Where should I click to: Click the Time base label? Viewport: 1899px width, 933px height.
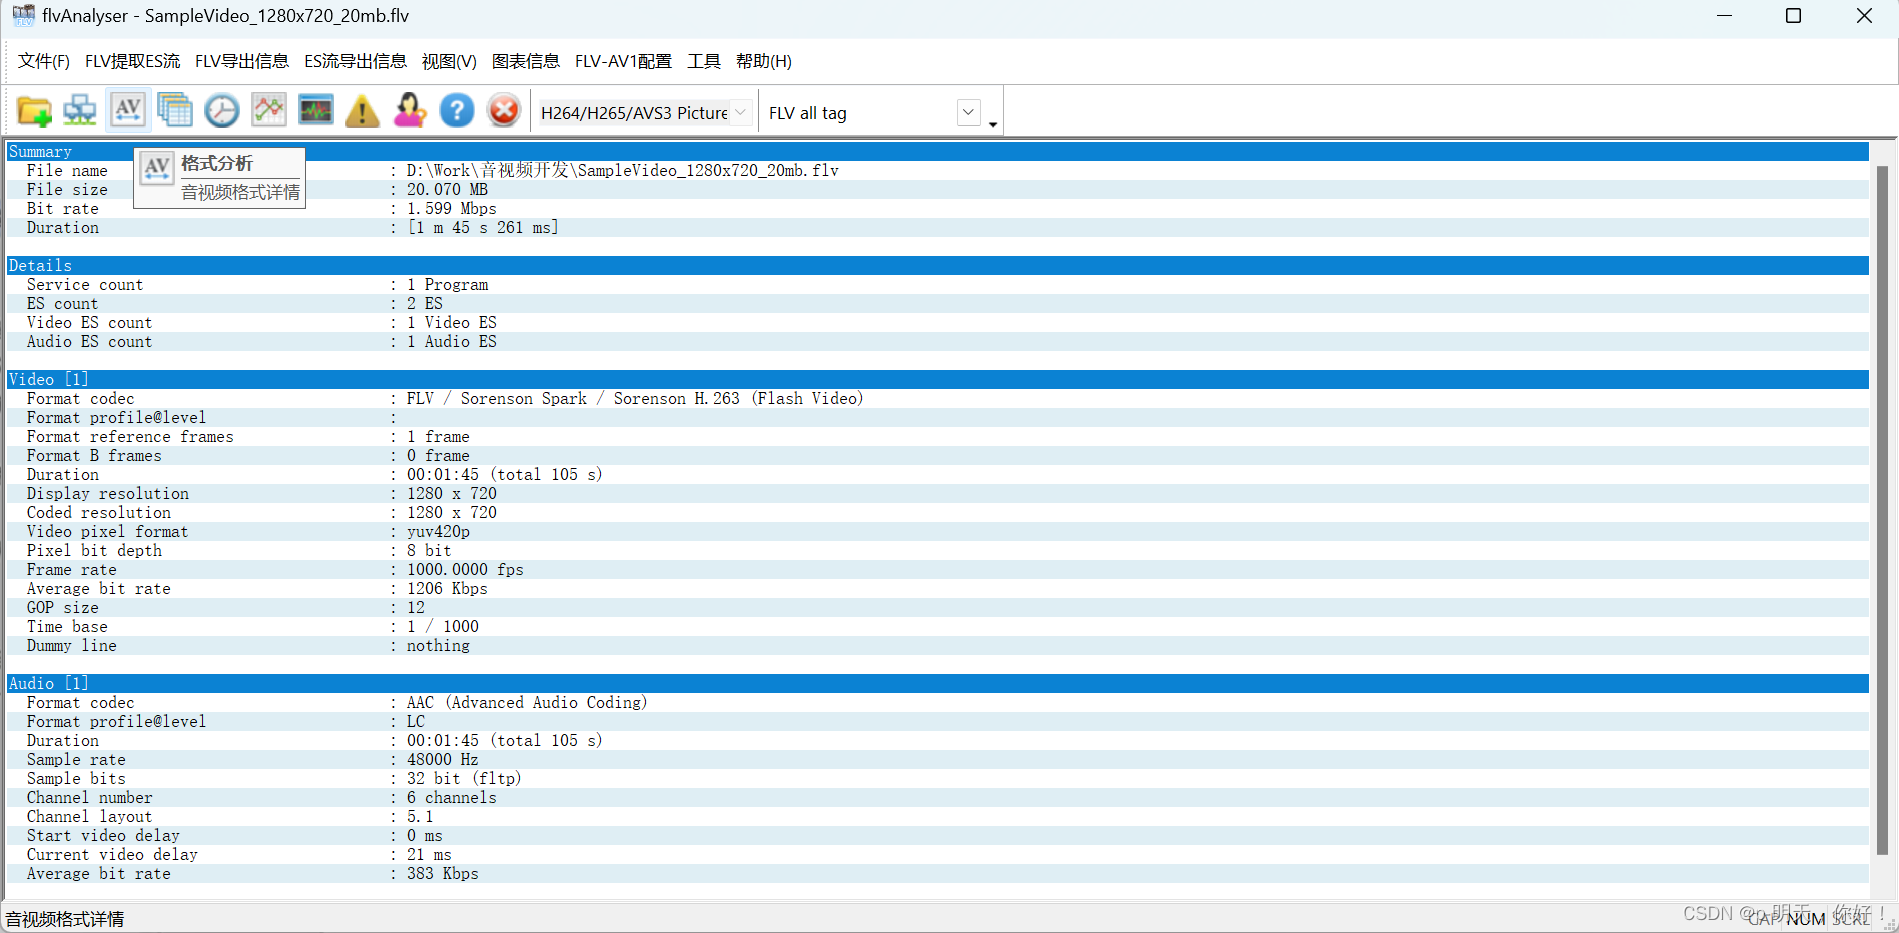click(67, 626)
